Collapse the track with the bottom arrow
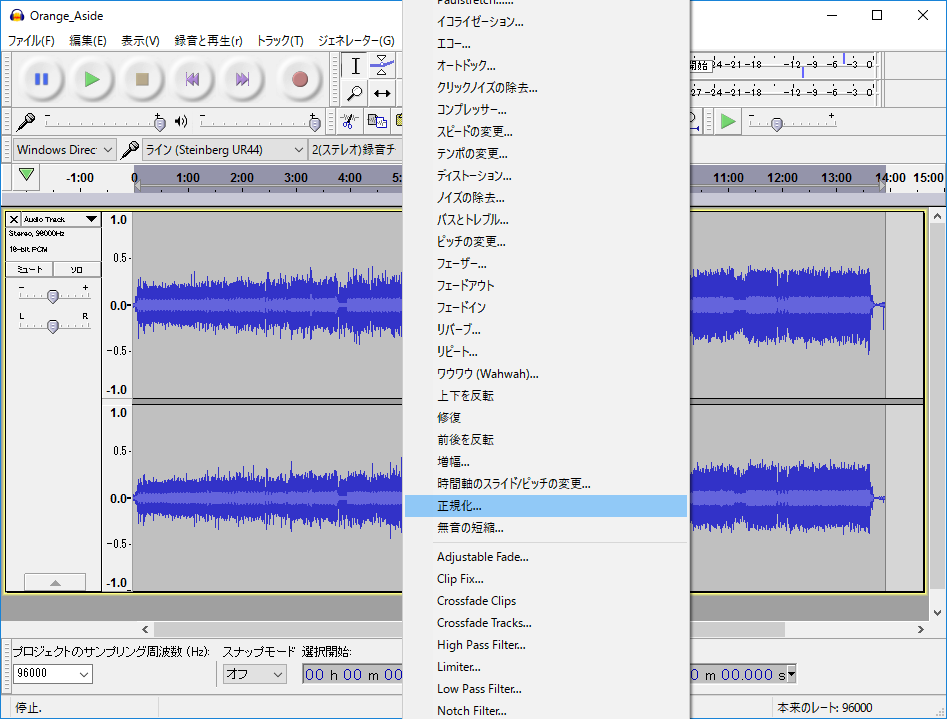The height and width of the screenshot is (719, 947). [x=55, y=582]
